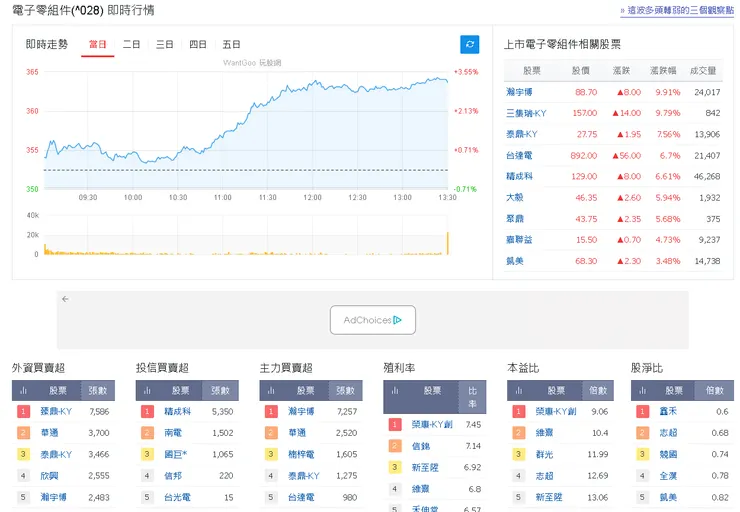Open the 這波多頭轉弱的三個觀察點 link

tap(677, 10)
